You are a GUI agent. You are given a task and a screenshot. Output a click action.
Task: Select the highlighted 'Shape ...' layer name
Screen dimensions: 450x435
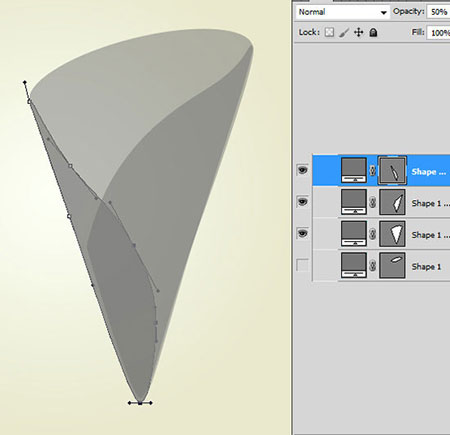point(429,172)
